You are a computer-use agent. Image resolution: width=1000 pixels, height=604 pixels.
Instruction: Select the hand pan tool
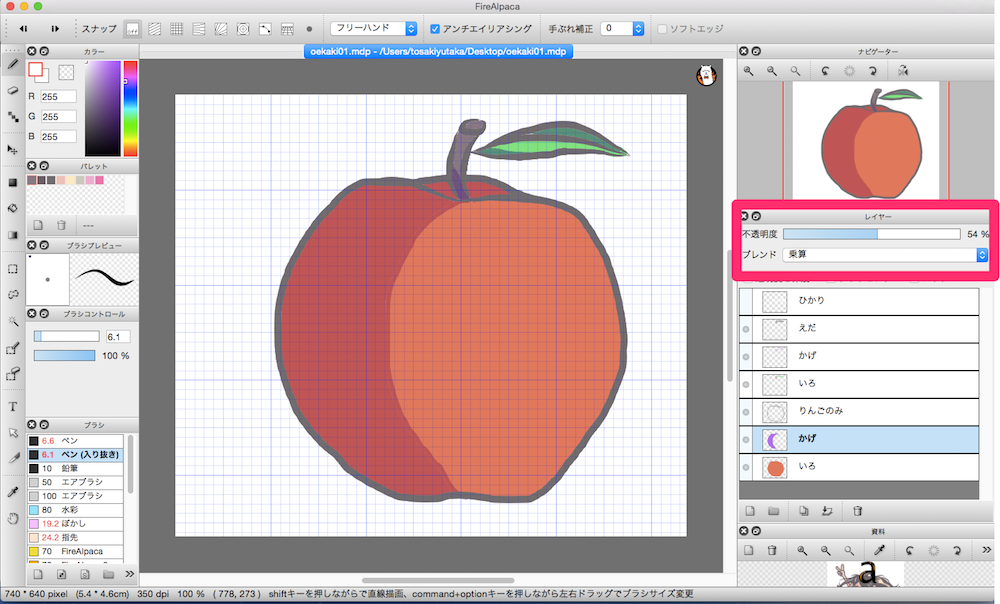(x=13, y=519)
